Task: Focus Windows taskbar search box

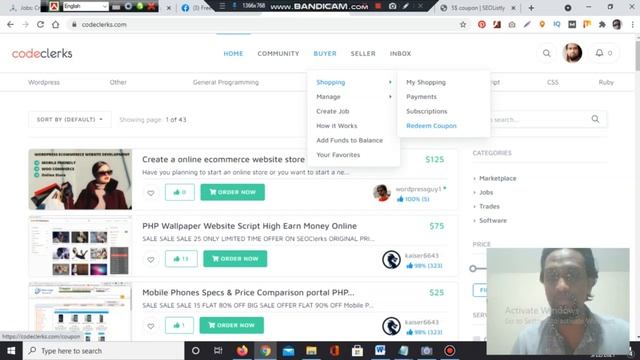Action: (x=104, y=351)
